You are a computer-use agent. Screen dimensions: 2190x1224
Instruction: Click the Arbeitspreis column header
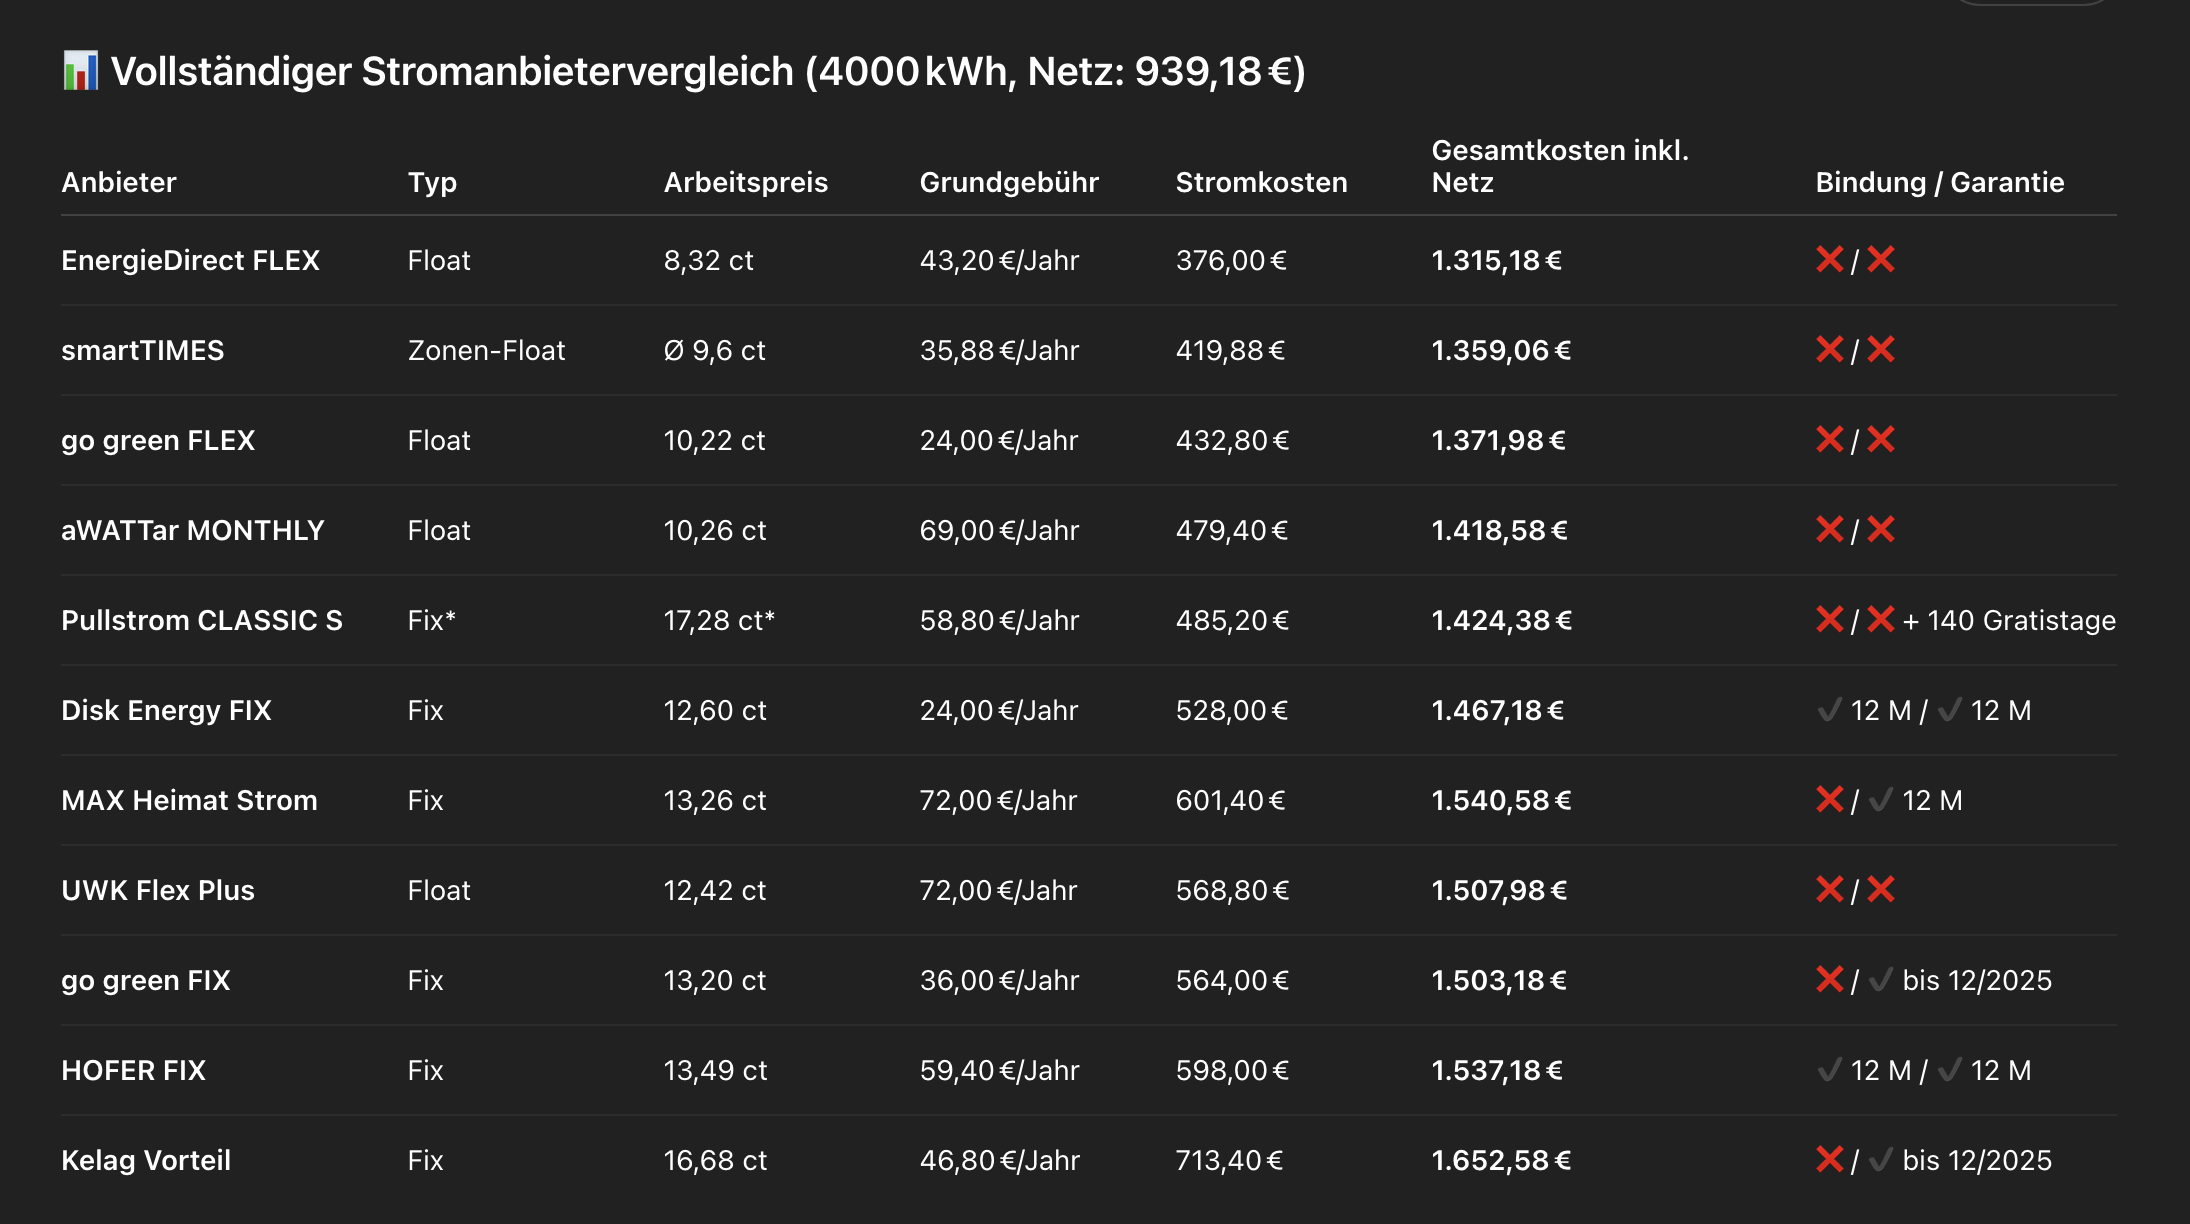point(745,182)
